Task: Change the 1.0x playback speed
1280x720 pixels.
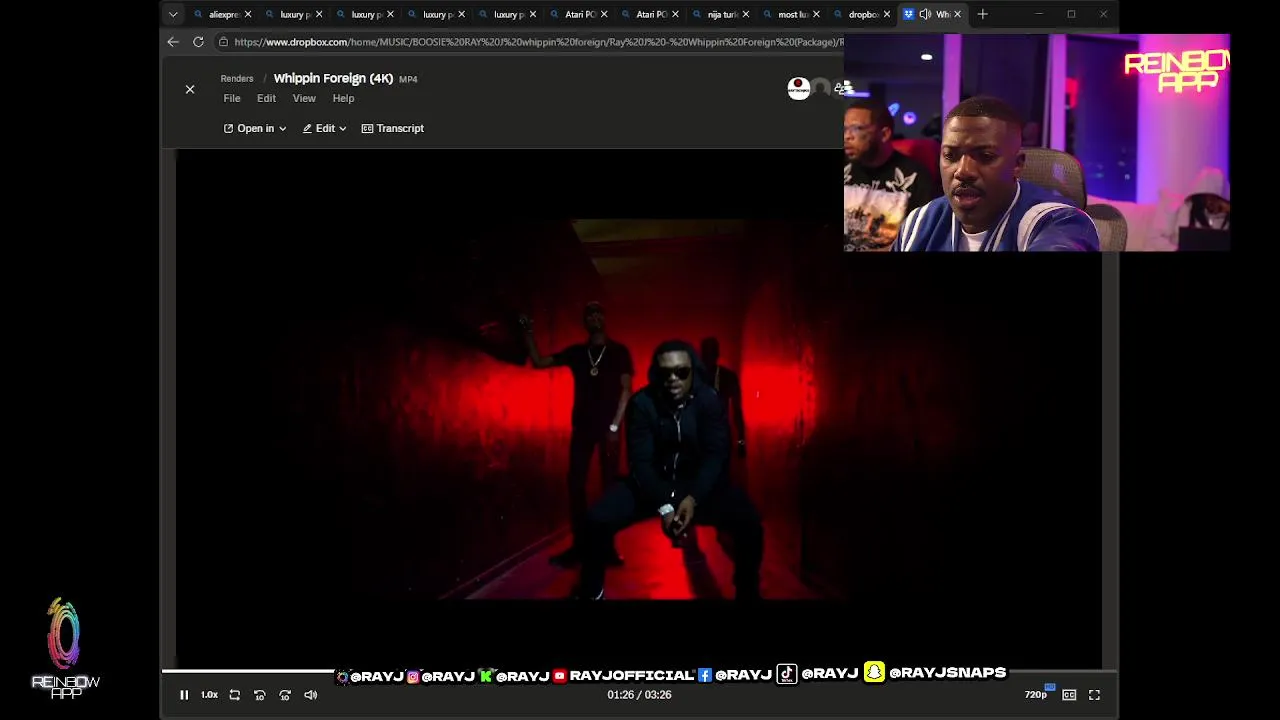Action: tap(209, 695)
